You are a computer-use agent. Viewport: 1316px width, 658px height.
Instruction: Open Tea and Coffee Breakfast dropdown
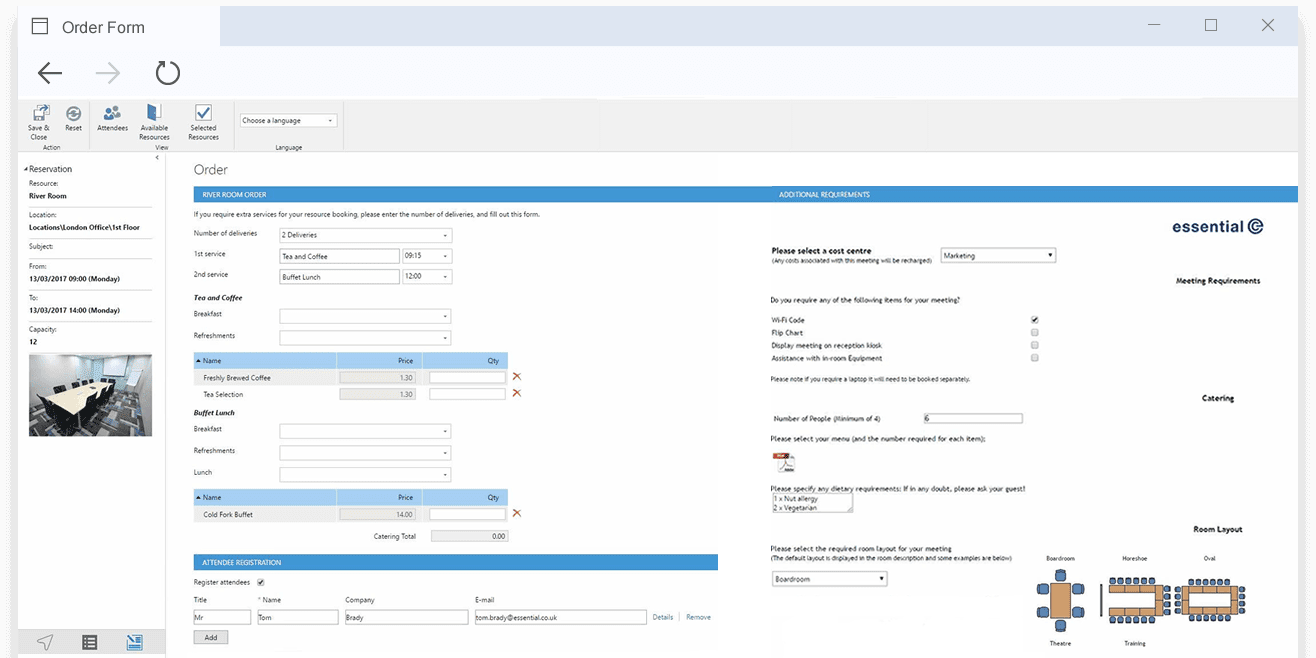(x=365, y=316)
